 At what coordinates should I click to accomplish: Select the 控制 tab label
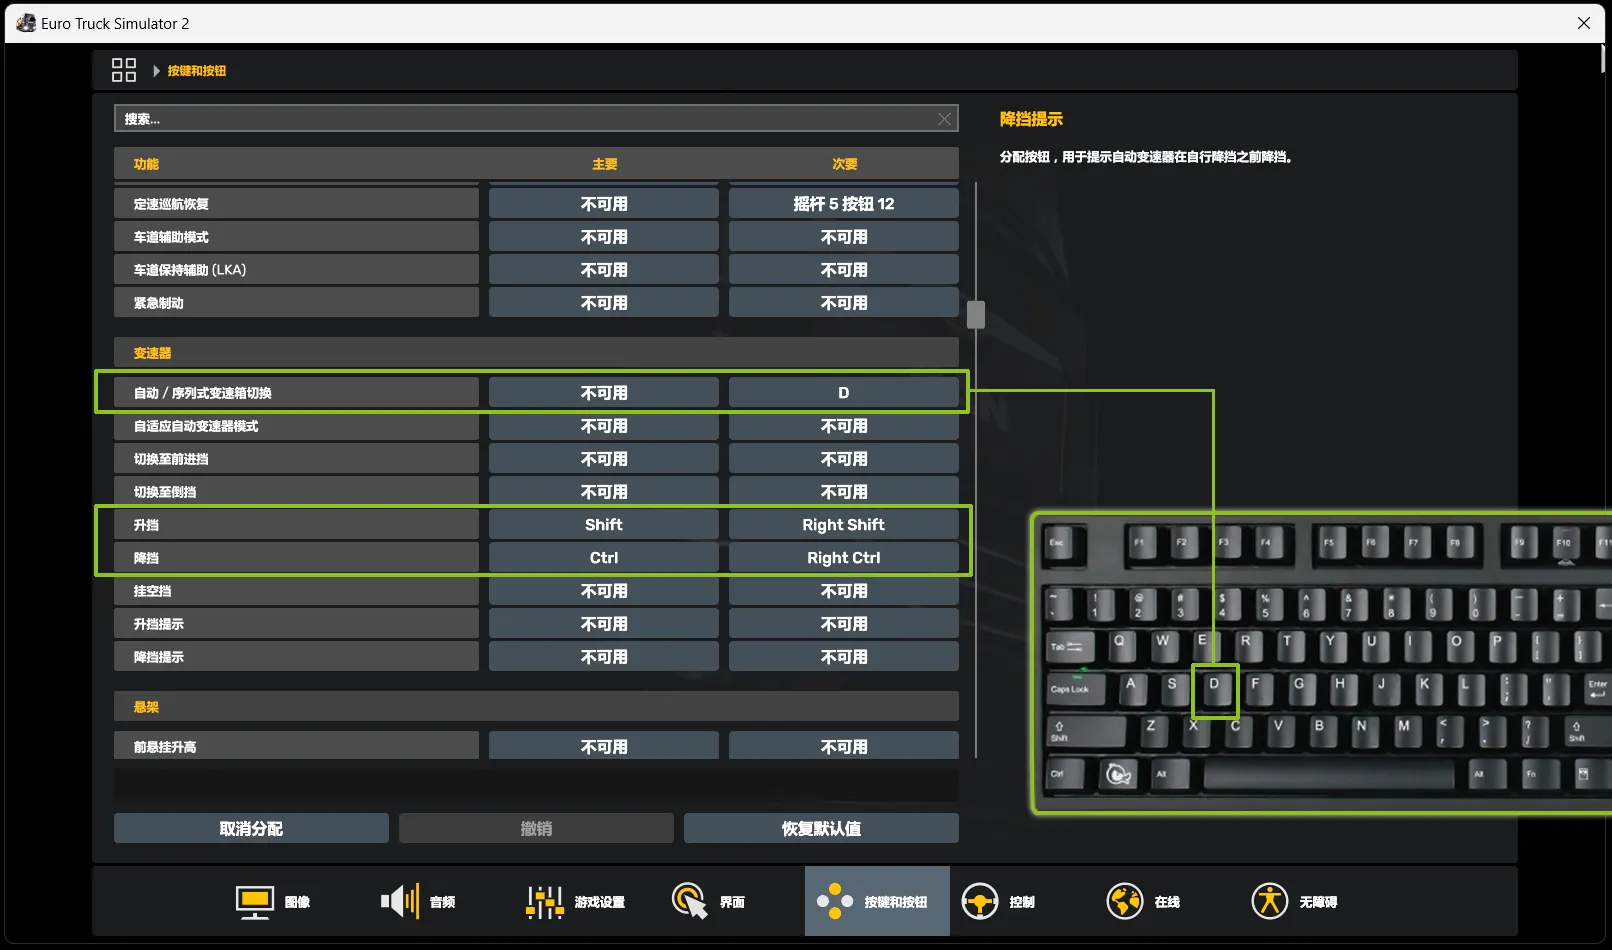[x=1023, y=902]
